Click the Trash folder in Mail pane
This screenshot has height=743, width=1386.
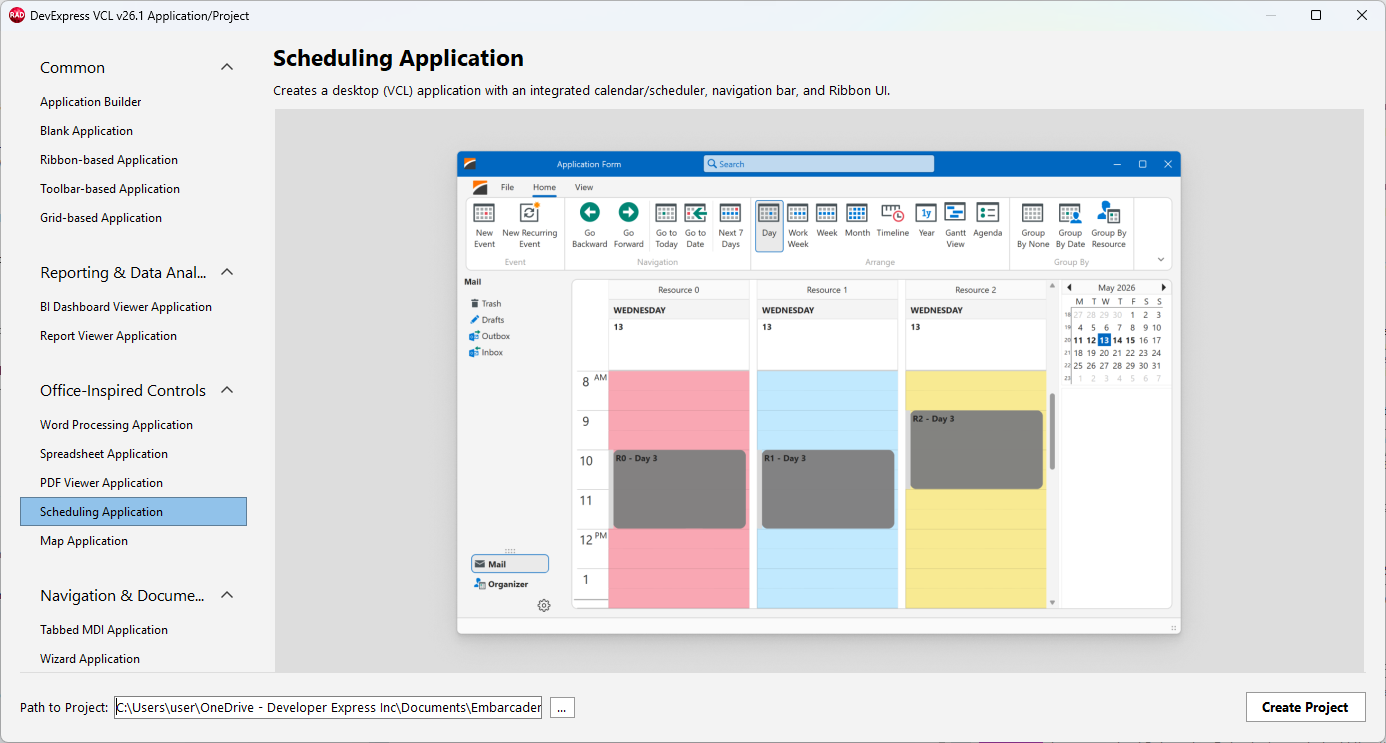coord(485,304)
